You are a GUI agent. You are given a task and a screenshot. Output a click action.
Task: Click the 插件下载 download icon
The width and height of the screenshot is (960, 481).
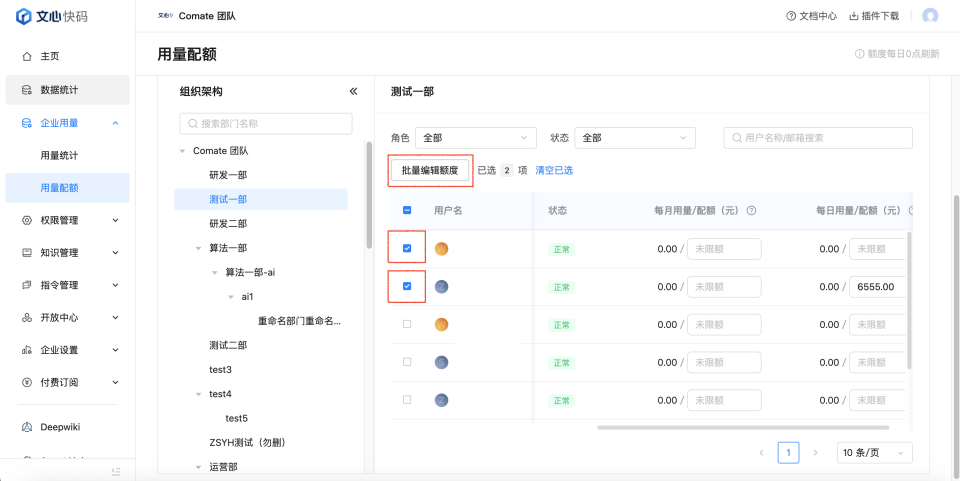coord(854,16)
